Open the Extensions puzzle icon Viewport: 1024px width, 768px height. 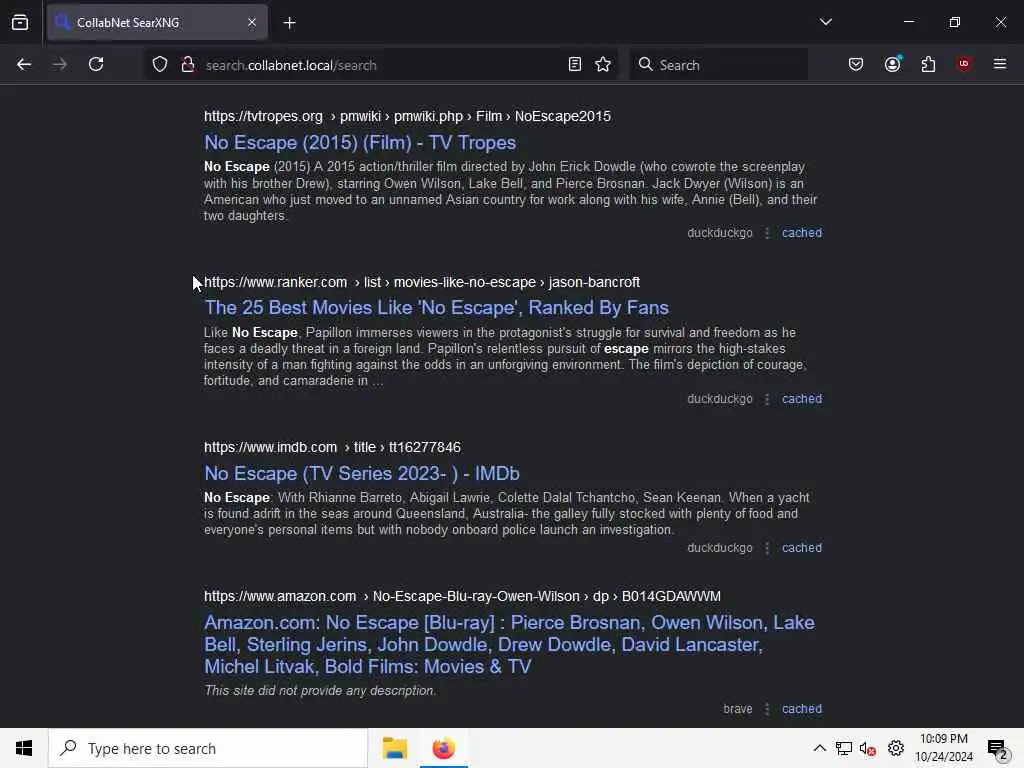point(928,64)
